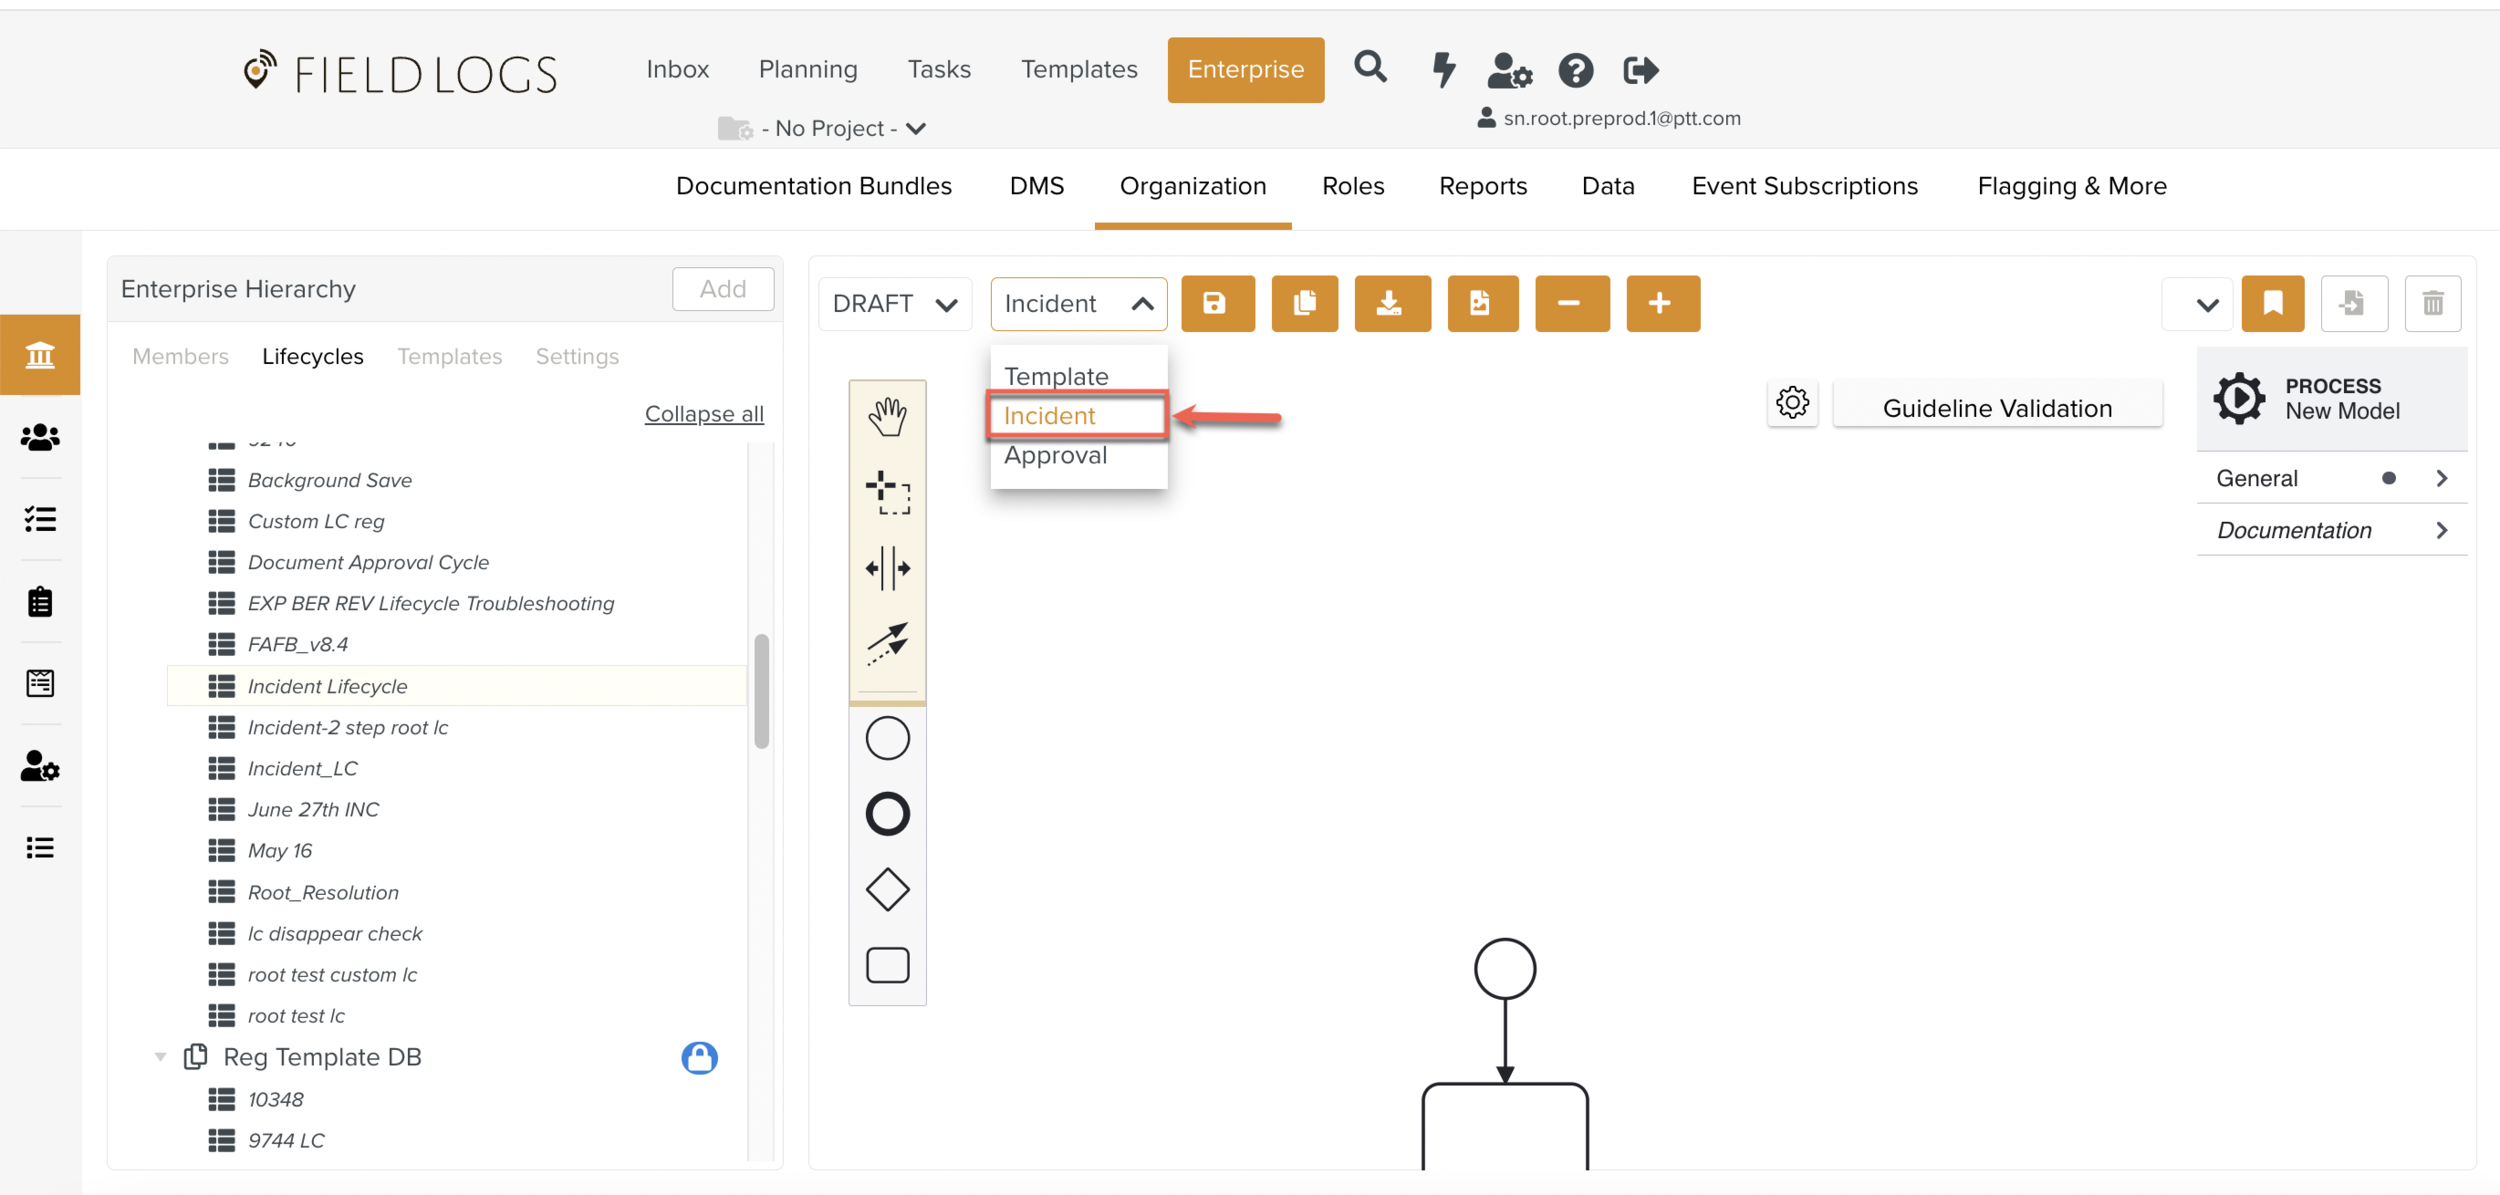Screen dimensions: 2500x1195
Task: Add a gateway diamond shape
Action: point(887,890)
